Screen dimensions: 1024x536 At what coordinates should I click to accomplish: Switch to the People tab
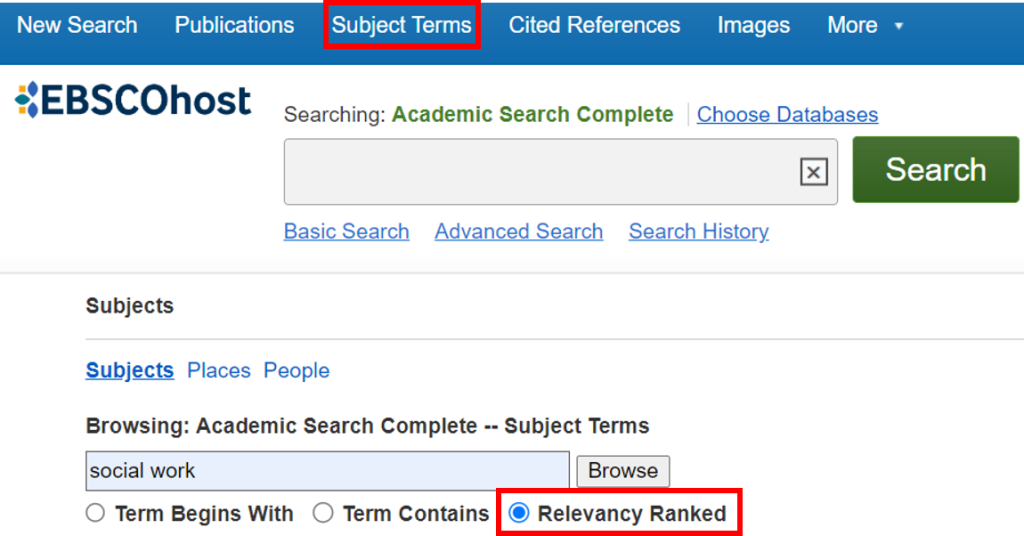click(x=296, y=370)
